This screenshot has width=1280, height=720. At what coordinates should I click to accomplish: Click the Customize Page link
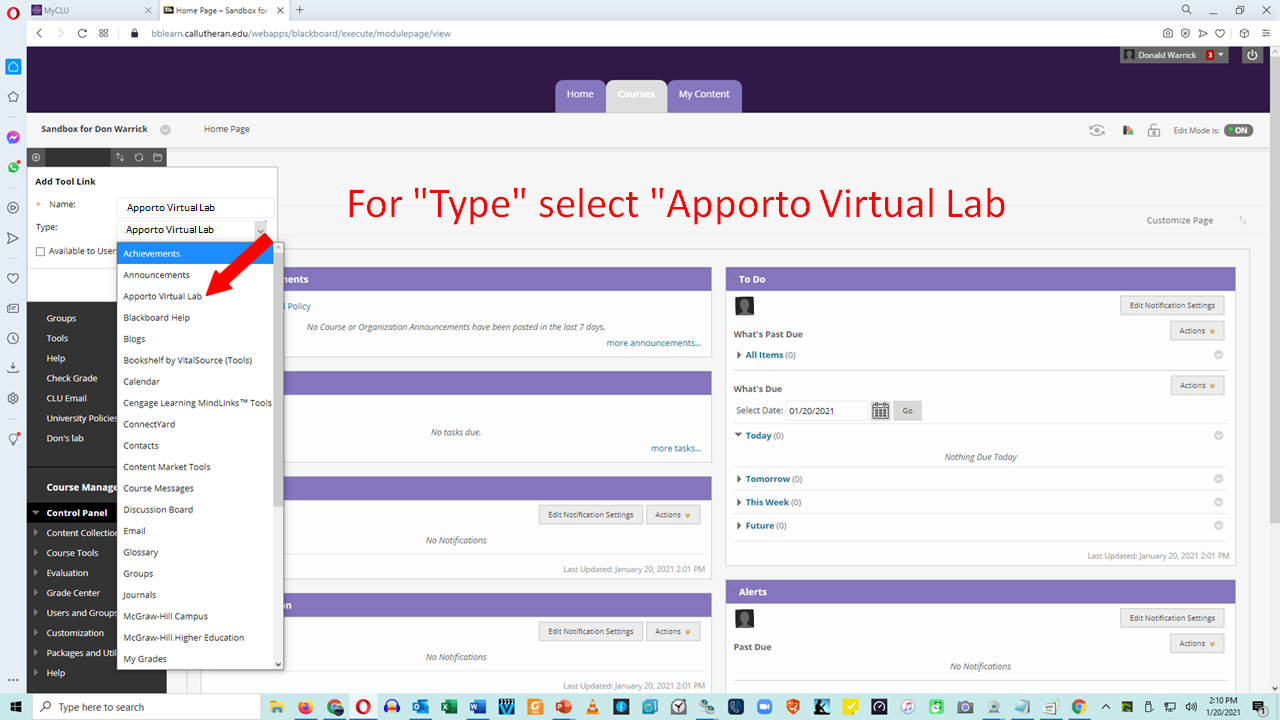(1180, 220)
